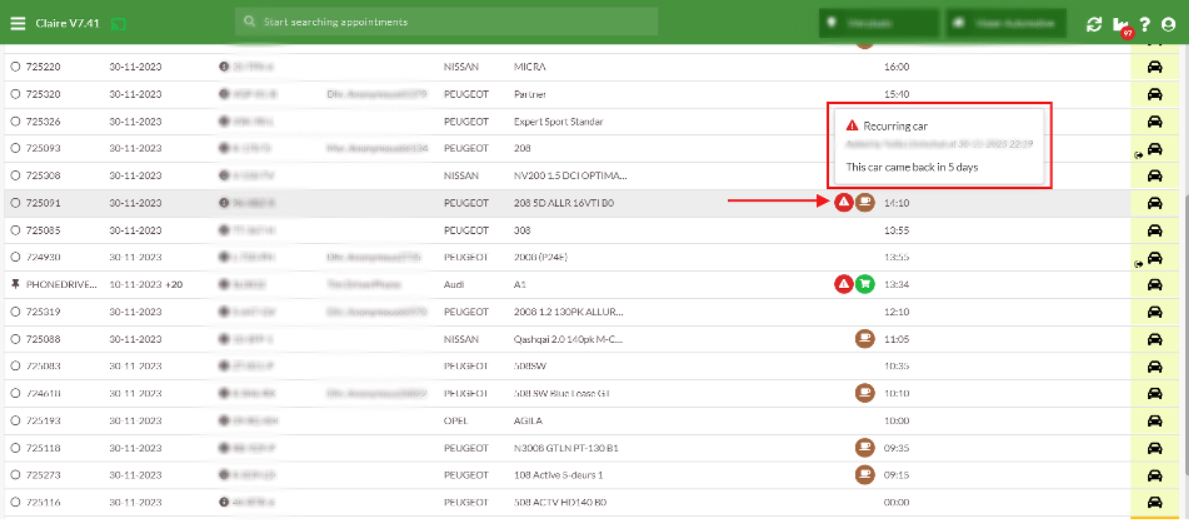
Task: Click the car icon on row 725116
Action: point(1155,502)
